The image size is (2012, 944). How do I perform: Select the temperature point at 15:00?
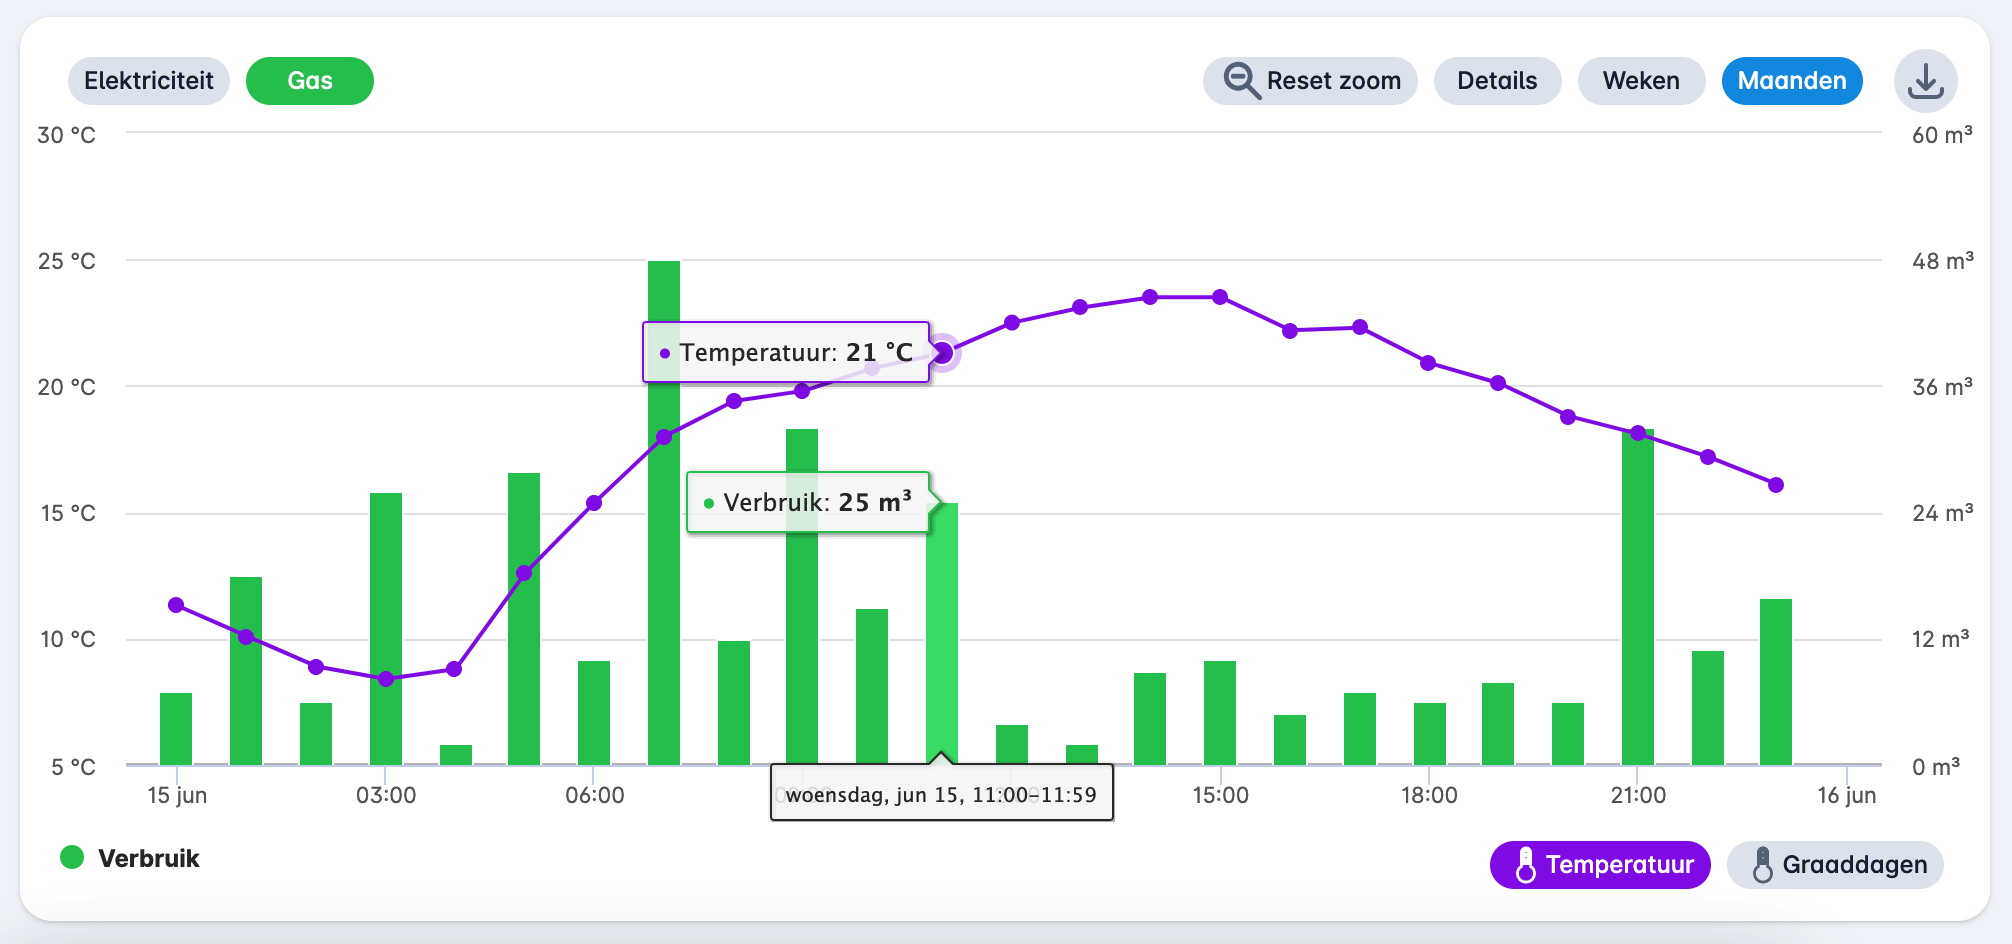tap(1220, 297)
